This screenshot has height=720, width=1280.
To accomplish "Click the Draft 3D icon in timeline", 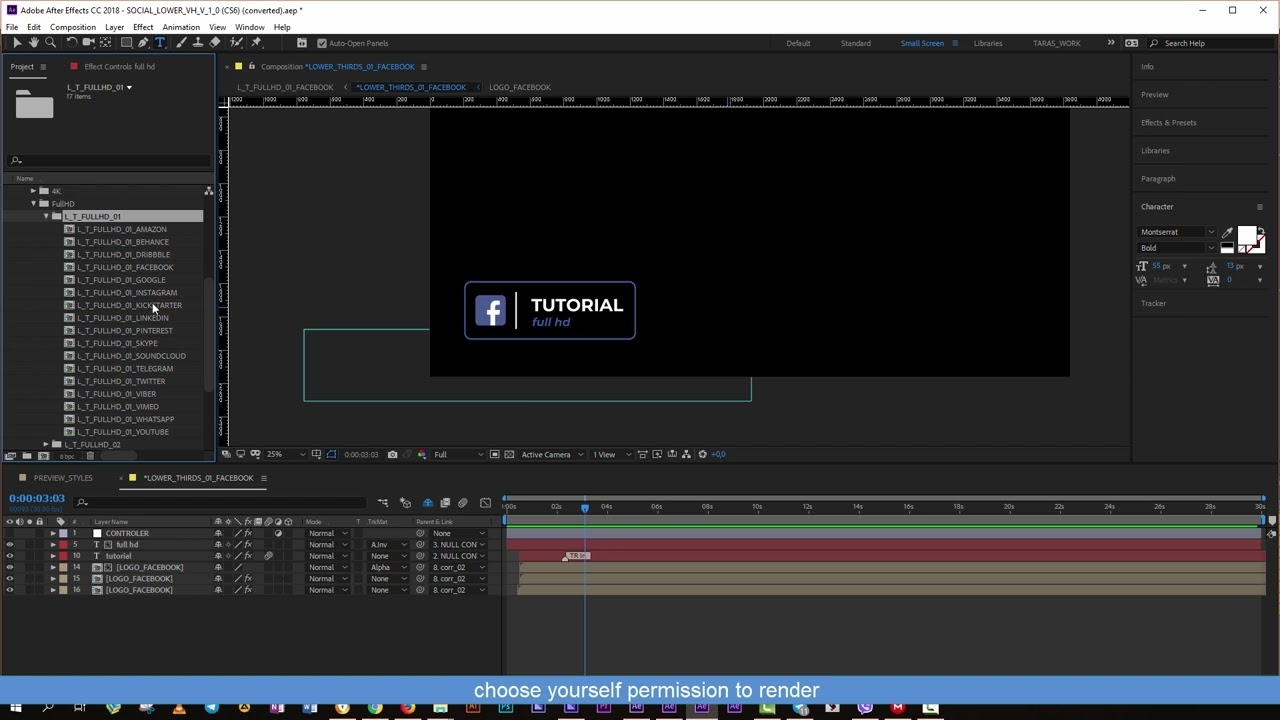I will tap(405, 503).
